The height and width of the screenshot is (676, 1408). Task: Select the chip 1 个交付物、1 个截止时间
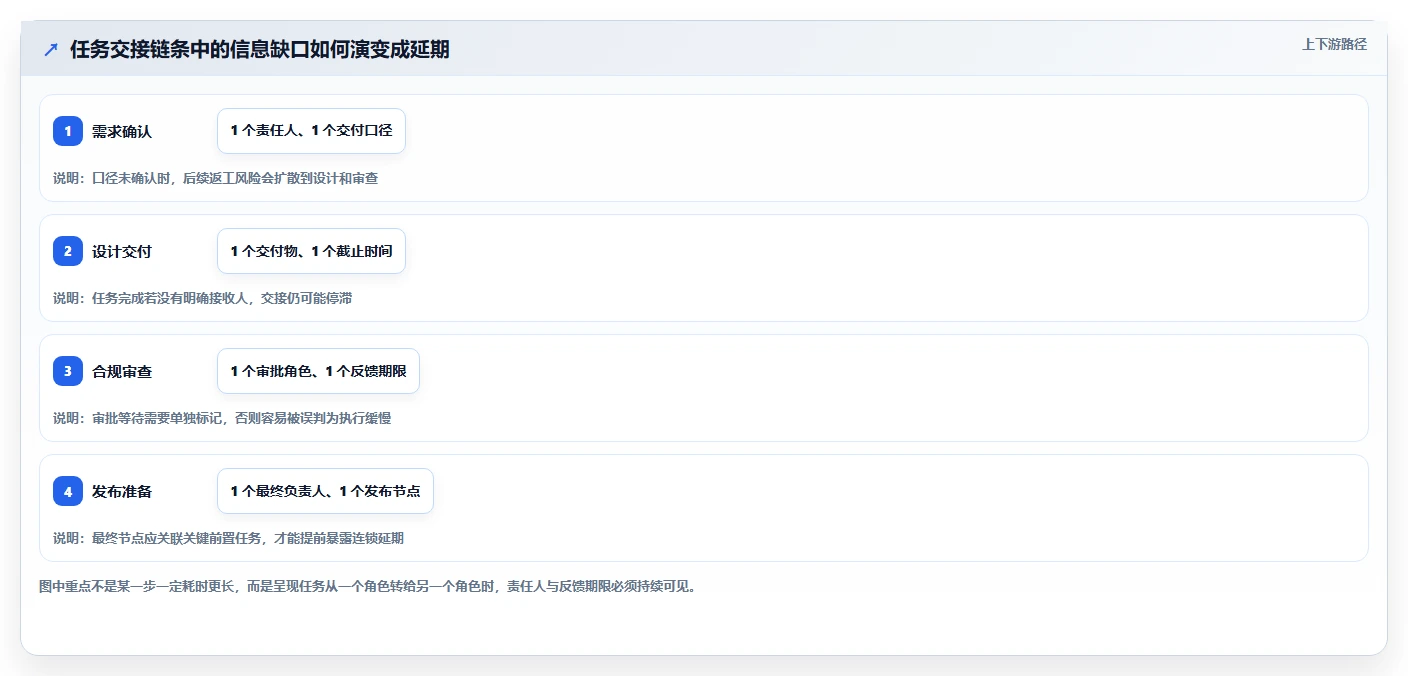coord(311,251)
